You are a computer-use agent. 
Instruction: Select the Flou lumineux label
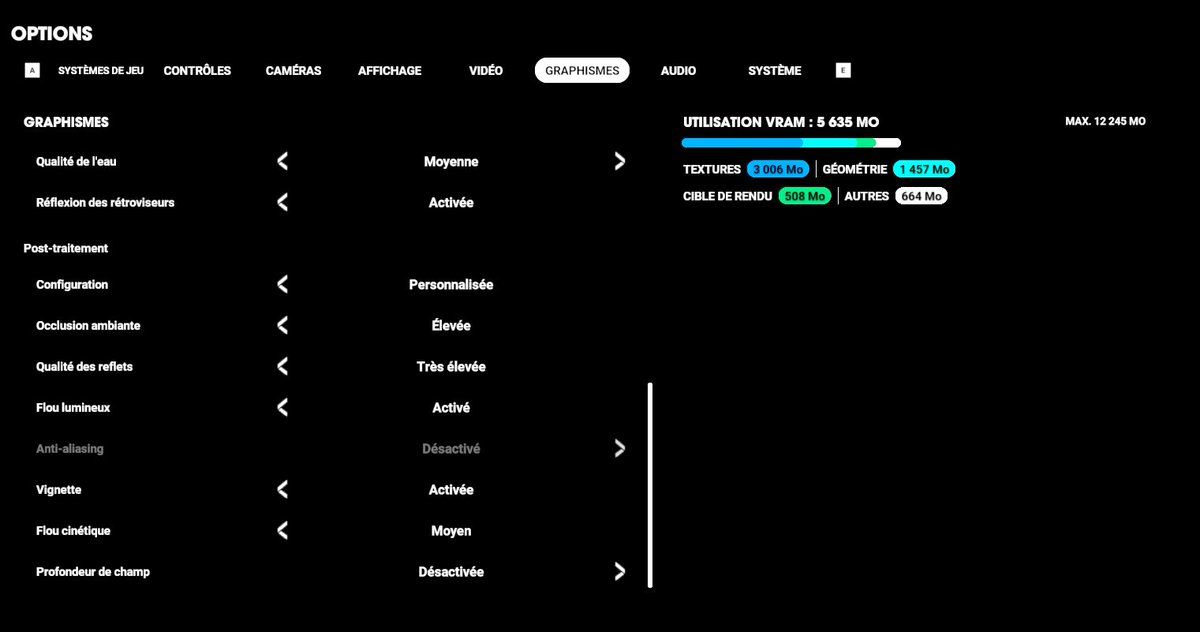(x=73, y=408)
